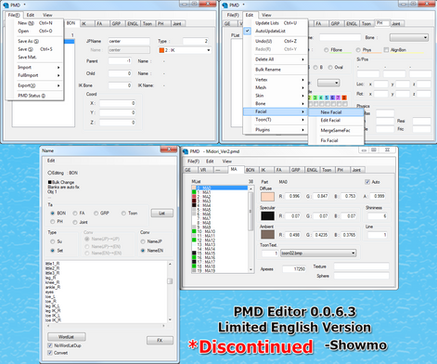Click the Diffuse color swatch
The width and height of the screenshot is (437, 364).
[x=267, y=196]
